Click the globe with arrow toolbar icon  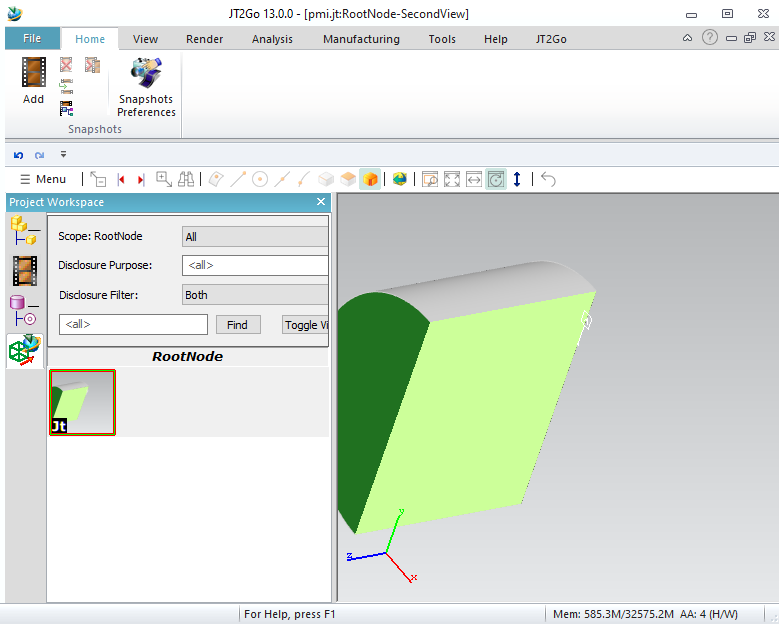tap(399, 179)
